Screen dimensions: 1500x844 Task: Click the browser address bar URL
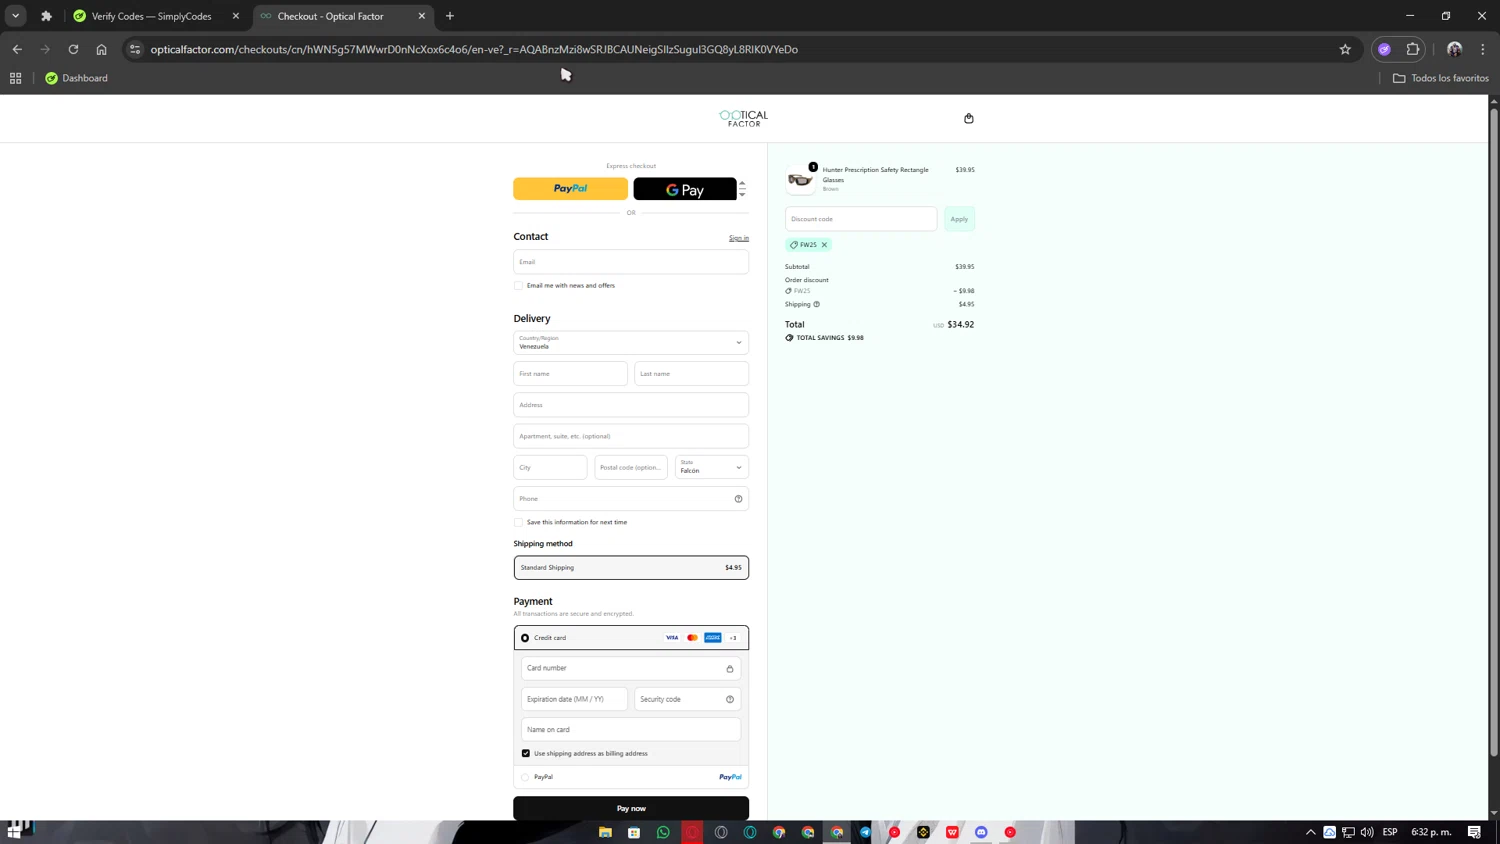coord(474,49)
